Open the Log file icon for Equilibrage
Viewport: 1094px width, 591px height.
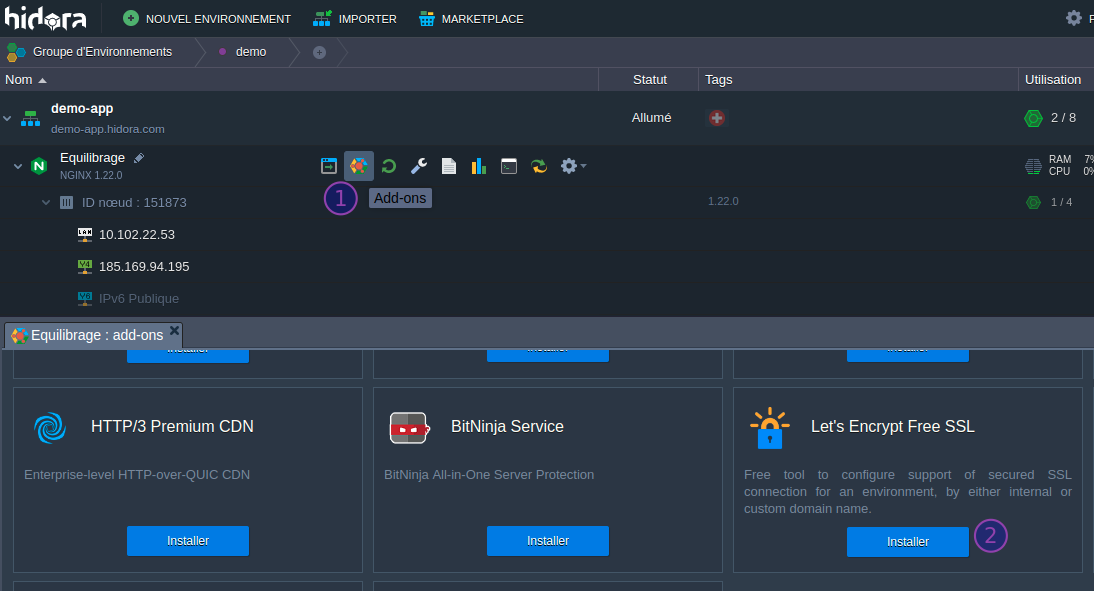point(449,166)
